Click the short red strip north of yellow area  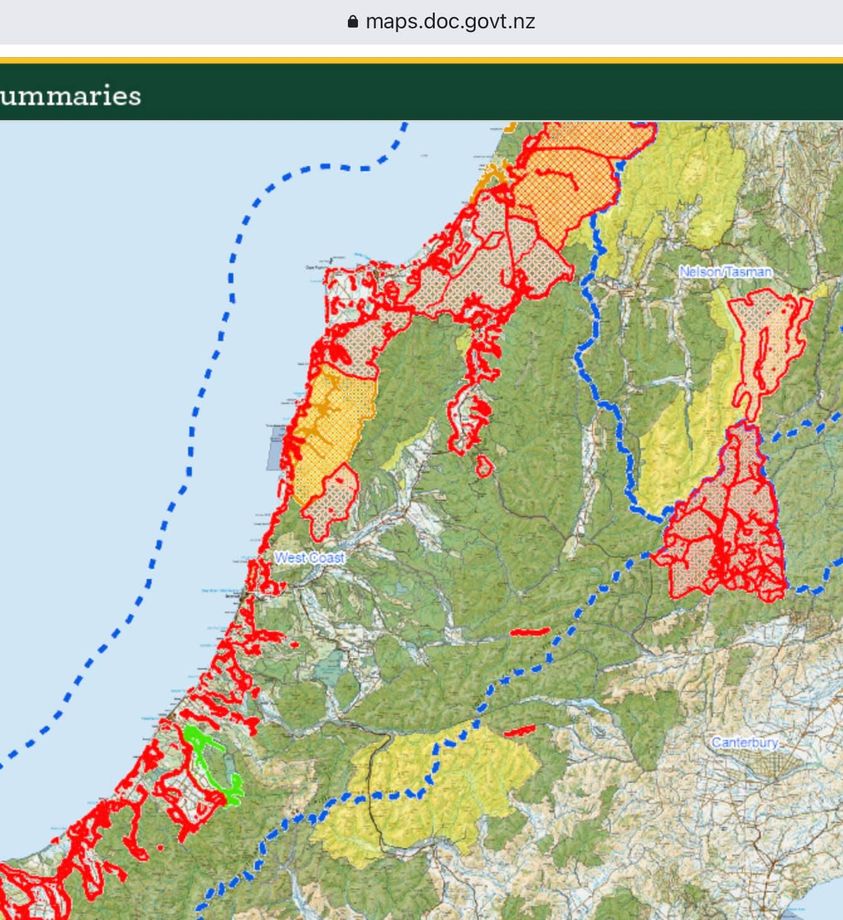tap(530, 631)
